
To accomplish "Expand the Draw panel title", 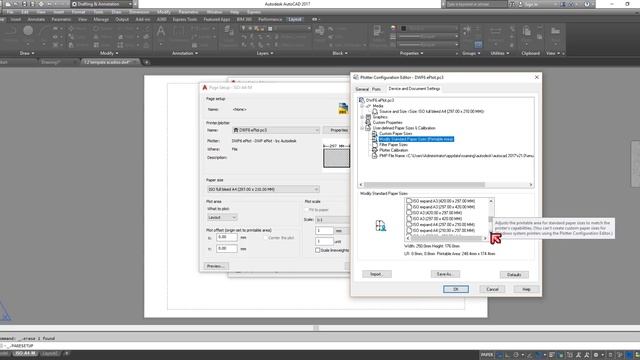I will coord(27,53).
